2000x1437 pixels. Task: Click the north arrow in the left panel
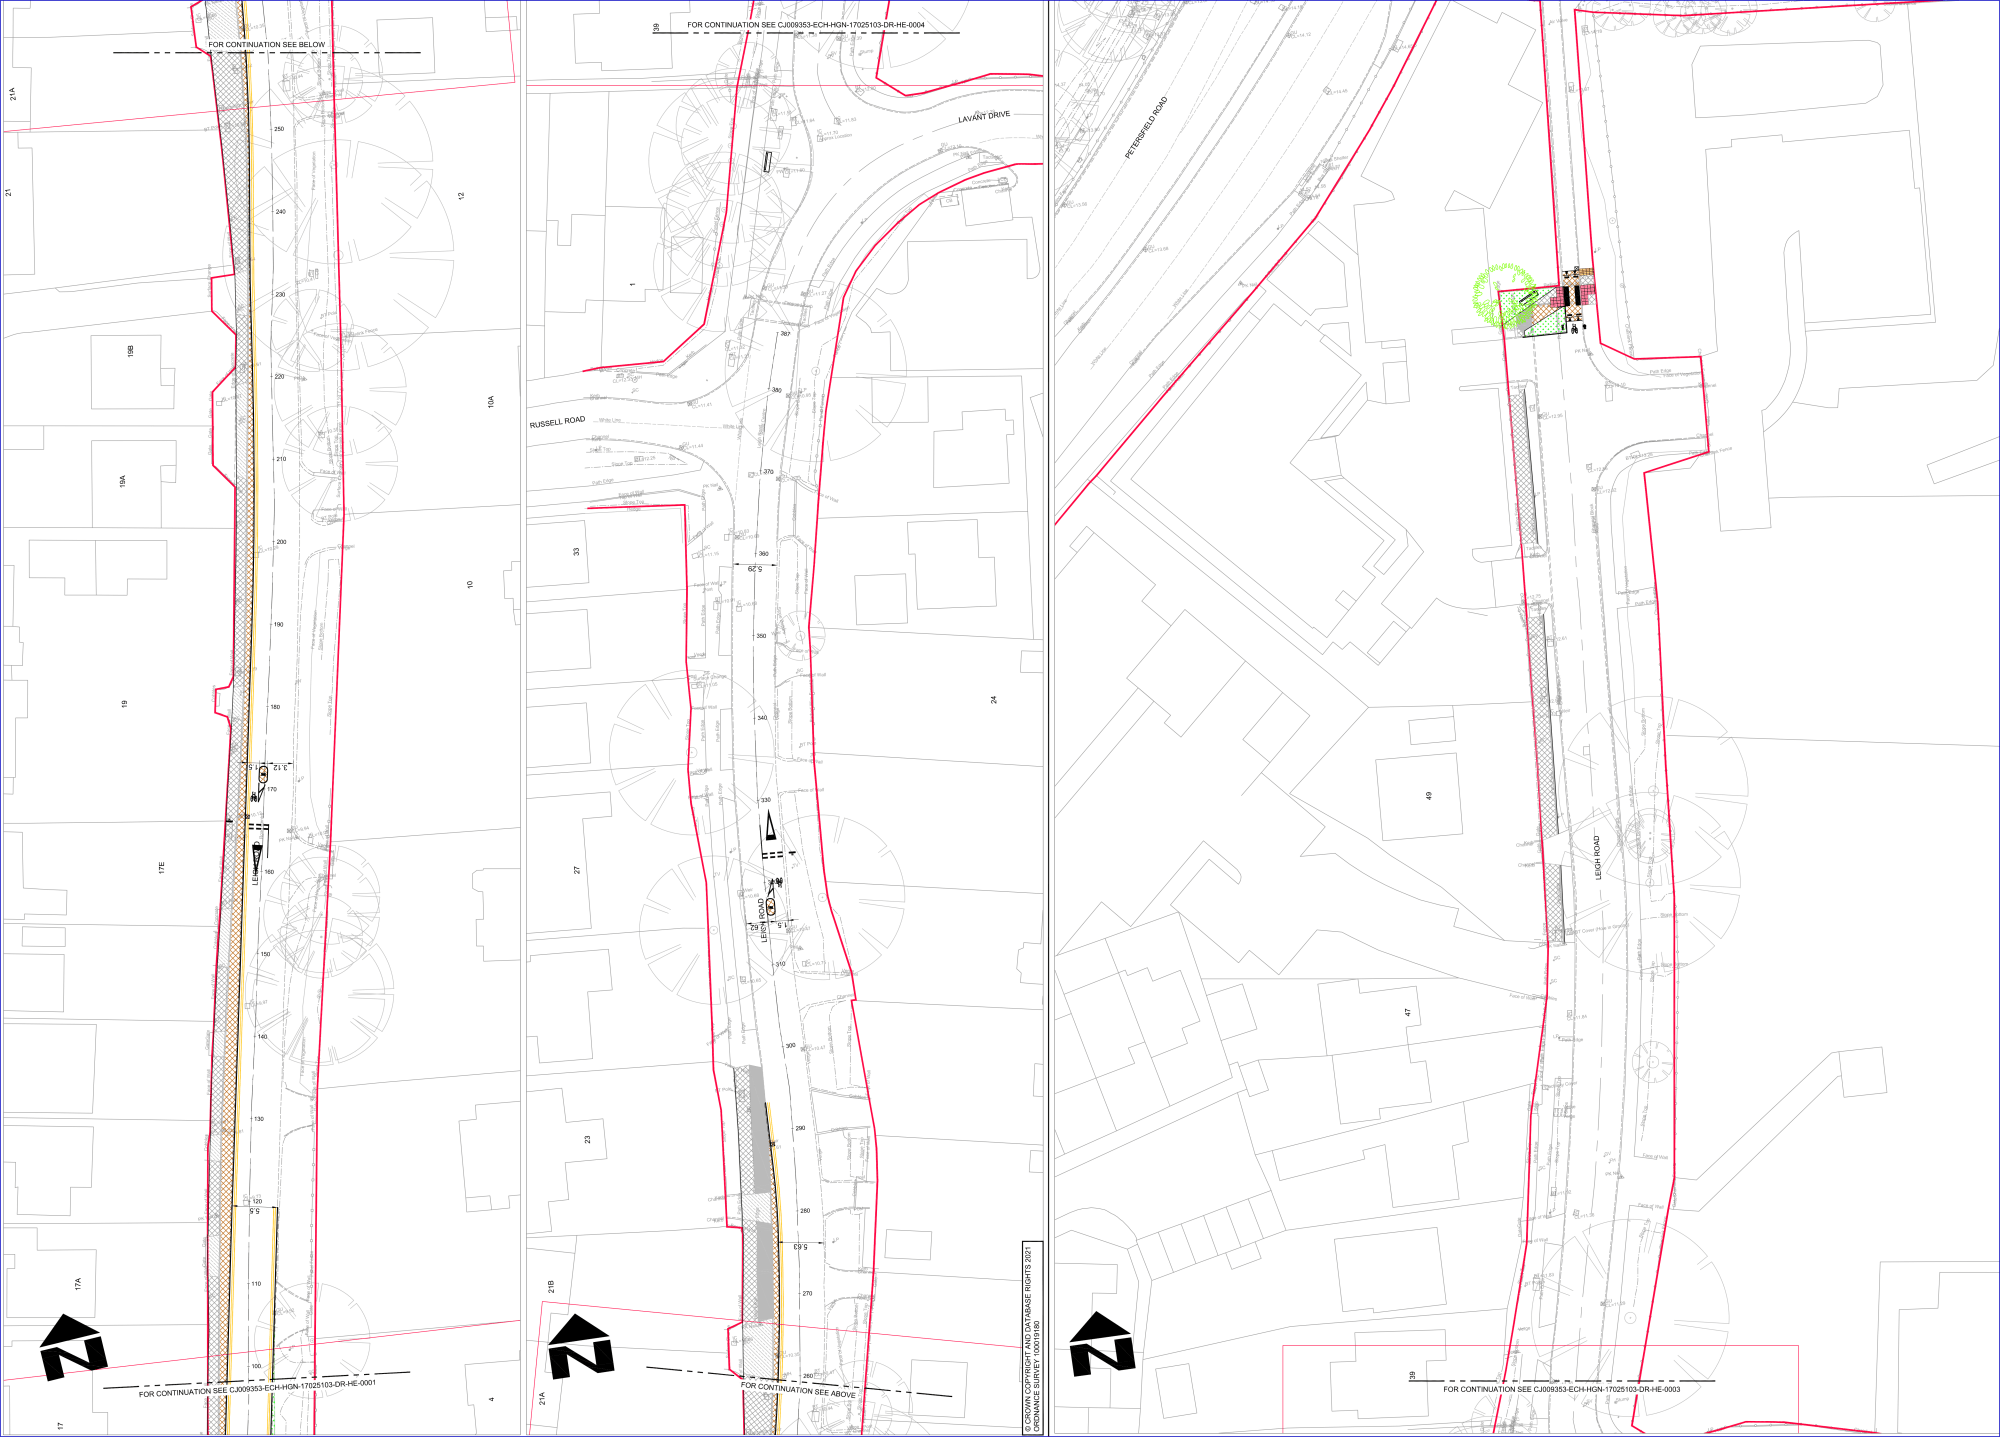73,1349
